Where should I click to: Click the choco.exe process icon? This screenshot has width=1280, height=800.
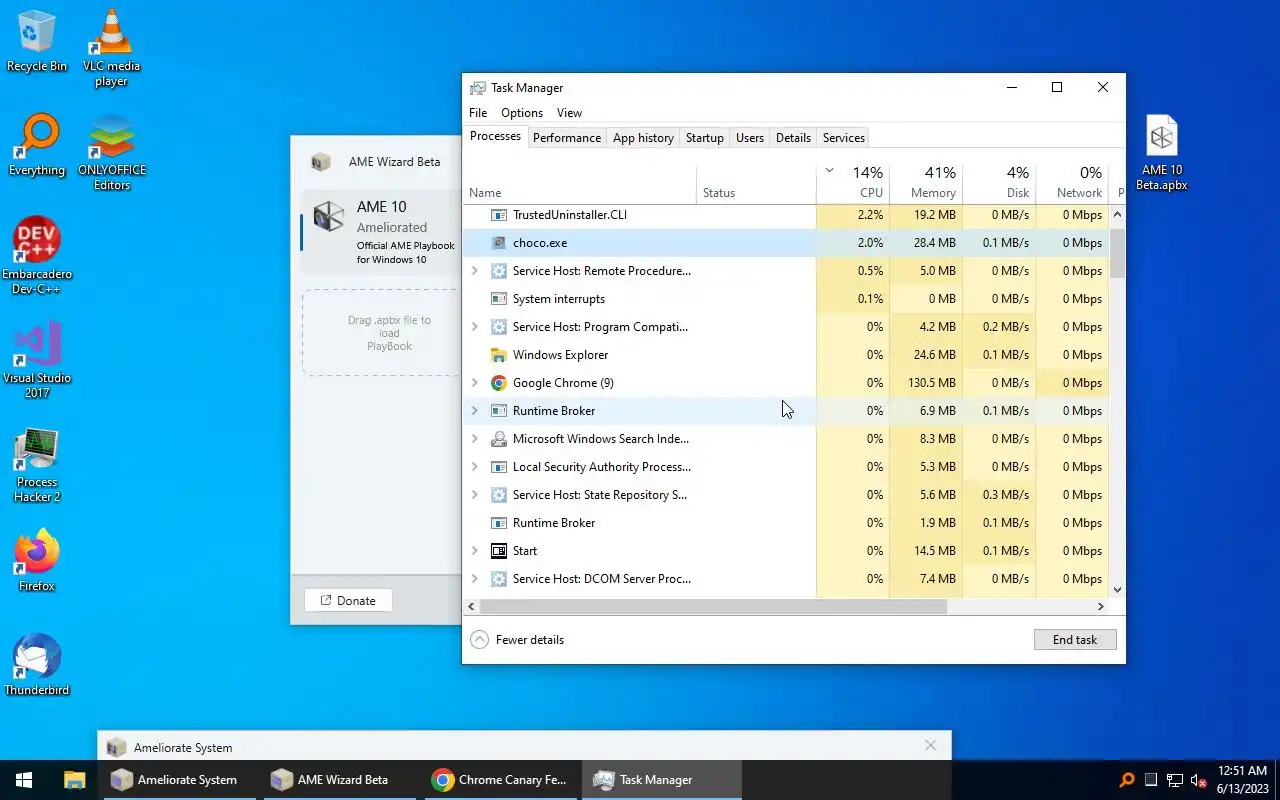tap(499, 243)
